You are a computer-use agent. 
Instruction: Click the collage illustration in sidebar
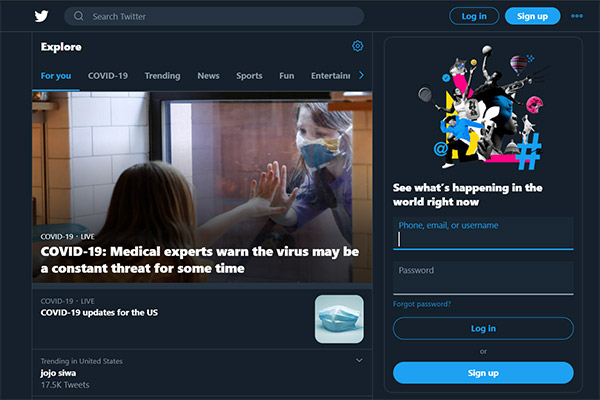point(484,108)
